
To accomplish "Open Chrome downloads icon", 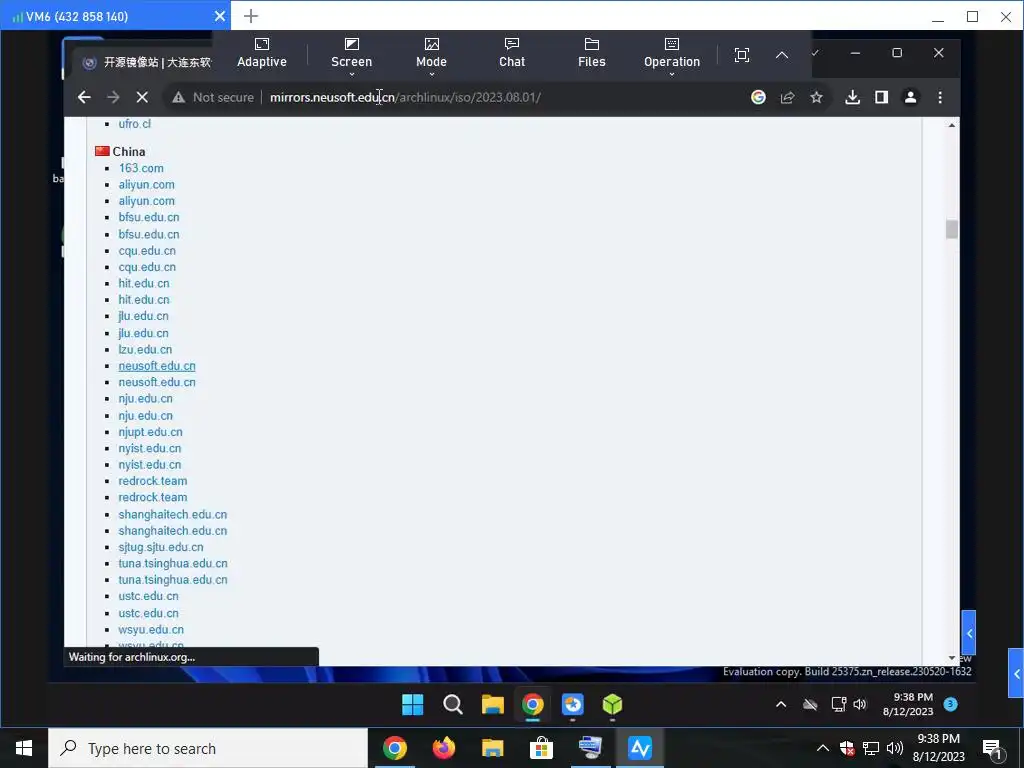I will (x=852, y=97).
